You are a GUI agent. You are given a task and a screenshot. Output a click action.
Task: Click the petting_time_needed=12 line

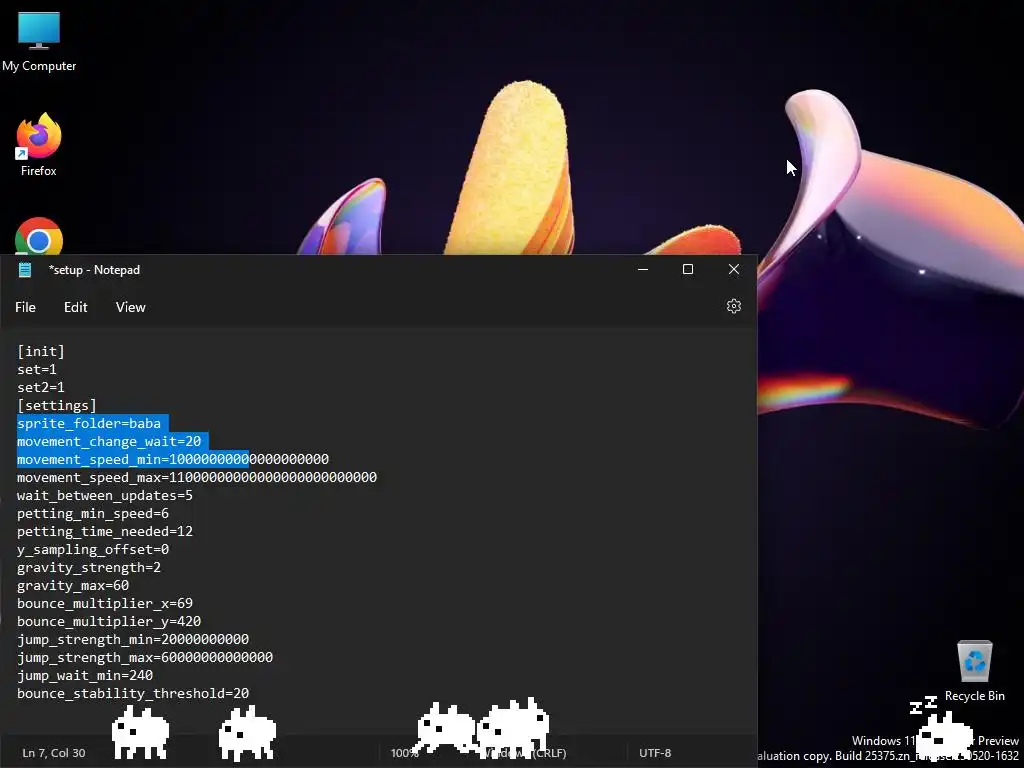(x=105, y=532)
